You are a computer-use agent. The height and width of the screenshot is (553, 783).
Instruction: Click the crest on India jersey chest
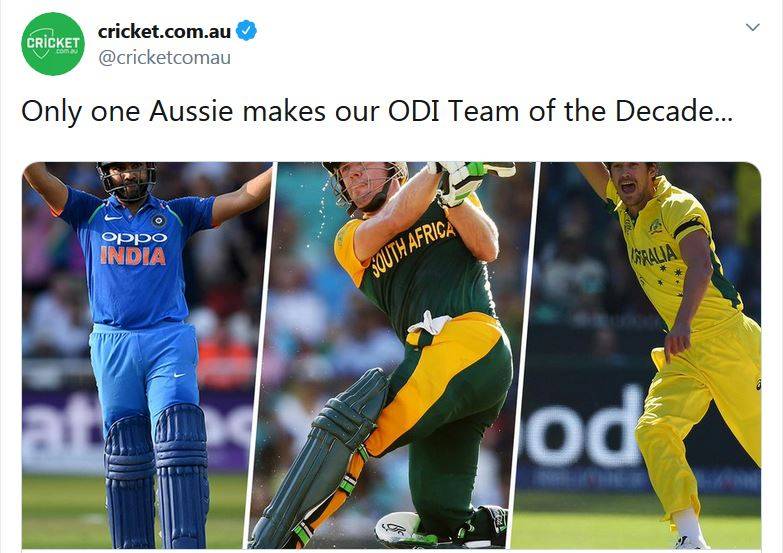158,220
